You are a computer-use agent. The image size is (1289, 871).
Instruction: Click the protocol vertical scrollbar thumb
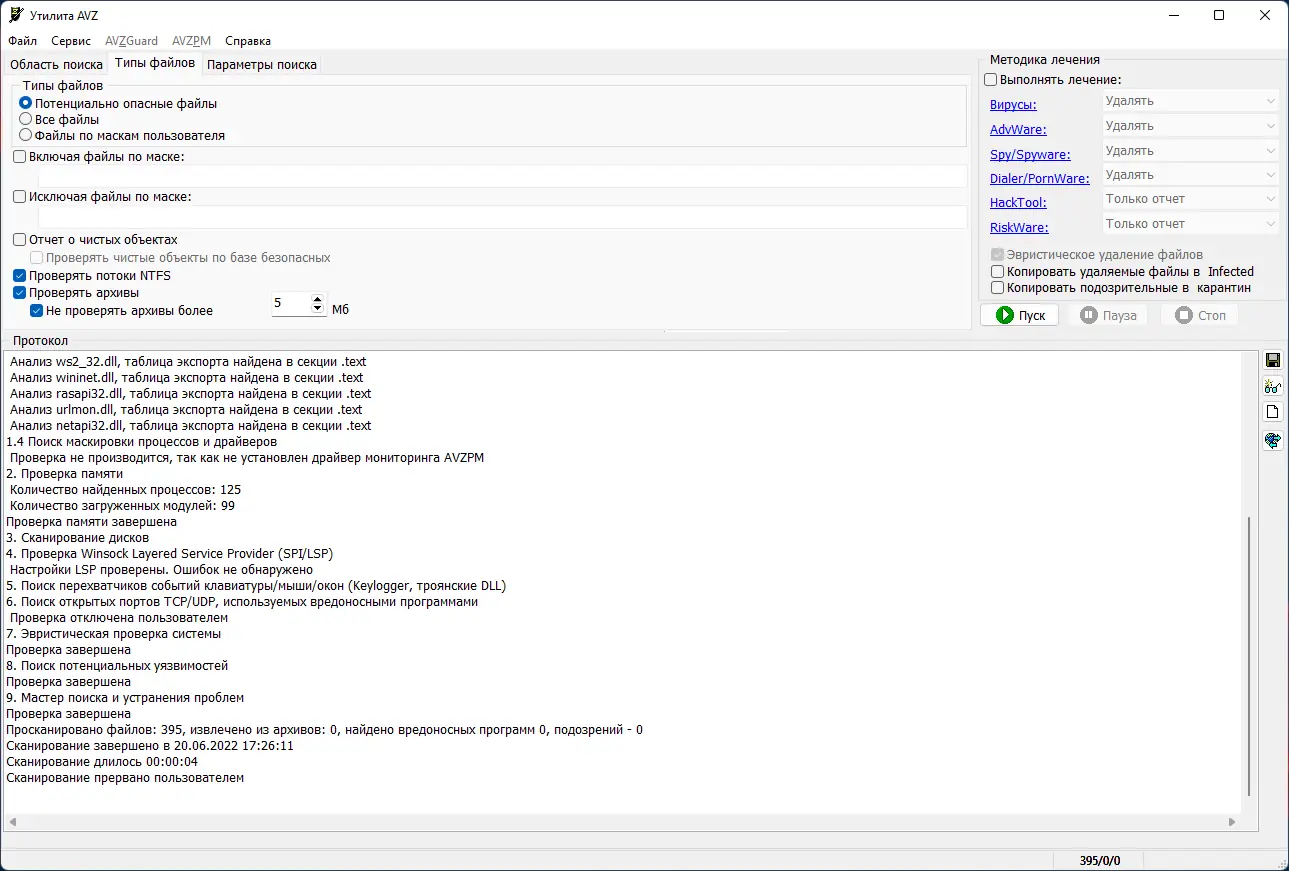pos(1248,655)
